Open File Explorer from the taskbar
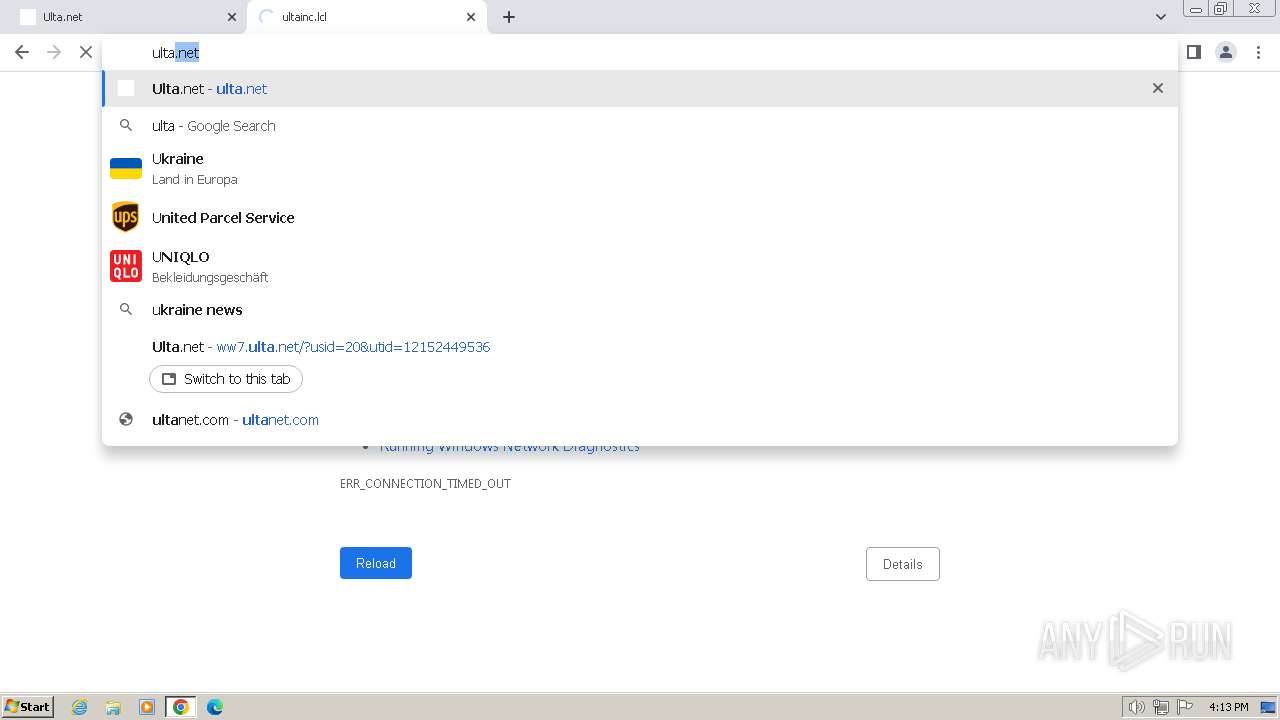The image size is (1280, 720). coord(113,707)
